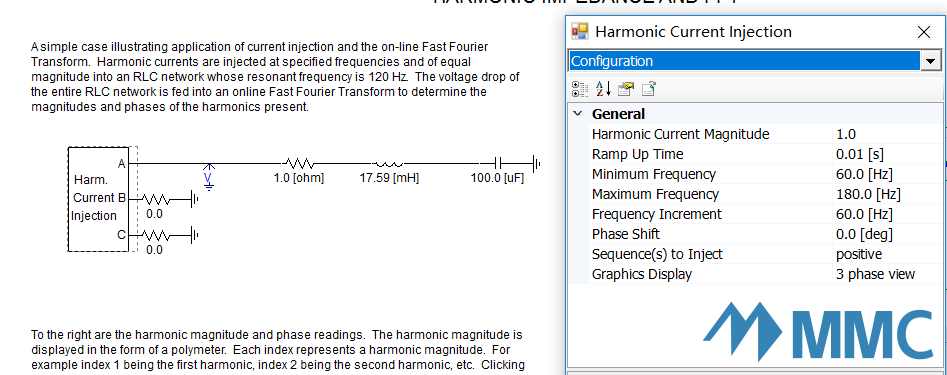Viewport: 947px width, 375px height.
Task: Select the 1.0 ohm resistor symbol
Action: click(298, 163)
